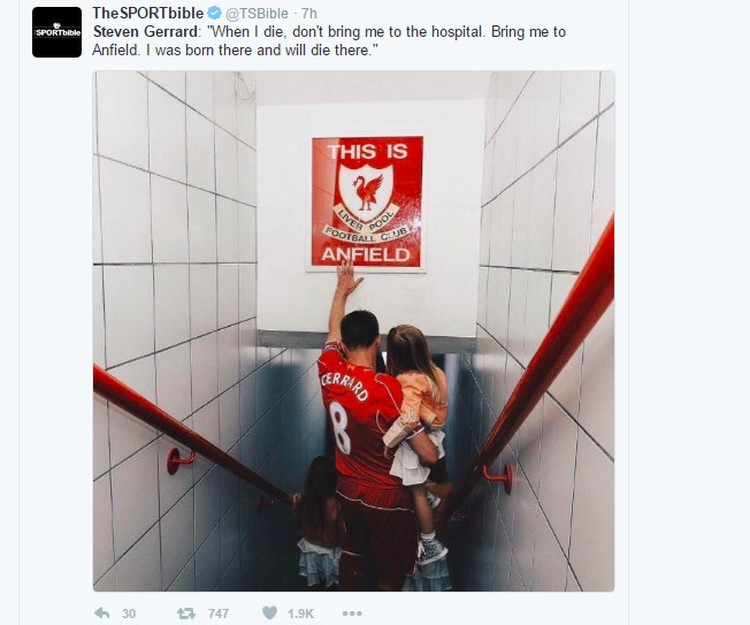The image size is (750, 625).
Task: View the 747 retweets count
Action: click(x=218, y=614)
